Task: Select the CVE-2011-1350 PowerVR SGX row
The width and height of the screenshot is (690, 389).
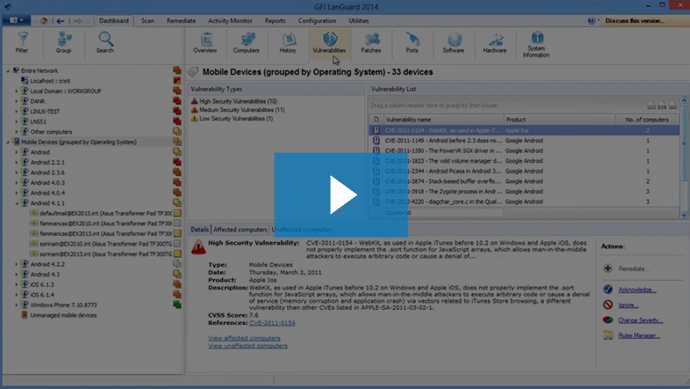Action: click(524, 151)
